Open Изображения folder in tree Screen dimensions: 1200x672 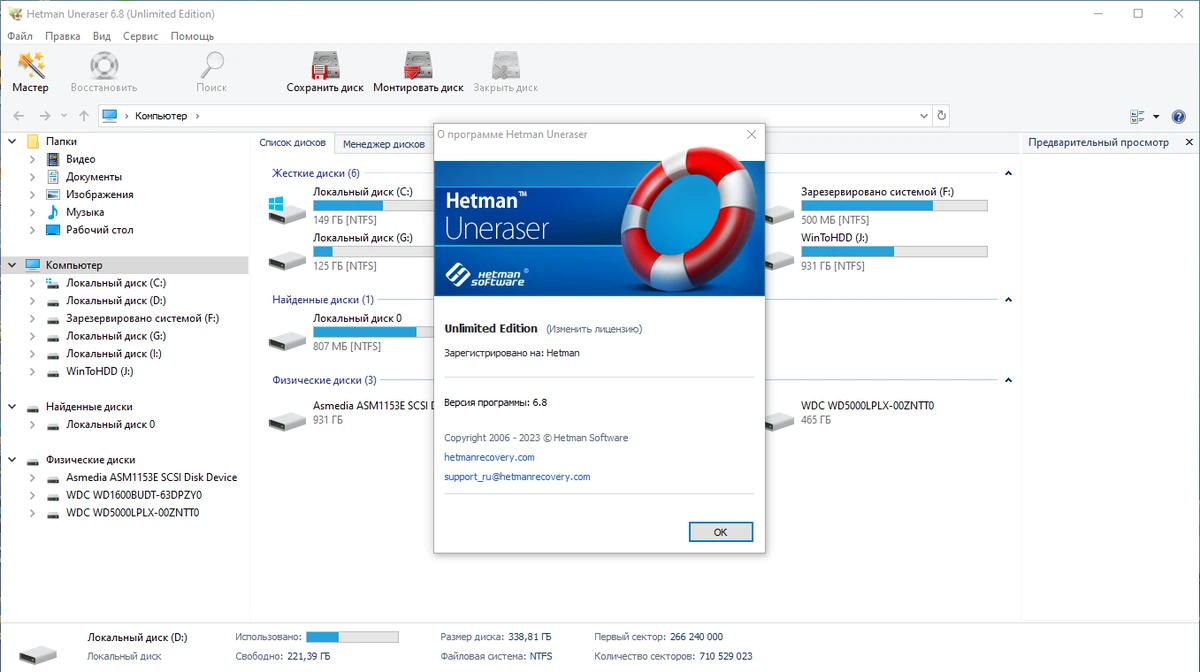pyautogui.click(x=100, y=195)
